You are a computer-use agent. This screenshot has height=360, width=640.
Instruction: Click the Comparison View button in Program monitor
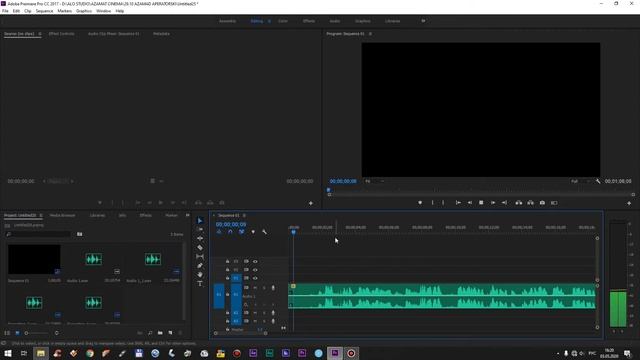pyautogui.click(x=554, y=202)
